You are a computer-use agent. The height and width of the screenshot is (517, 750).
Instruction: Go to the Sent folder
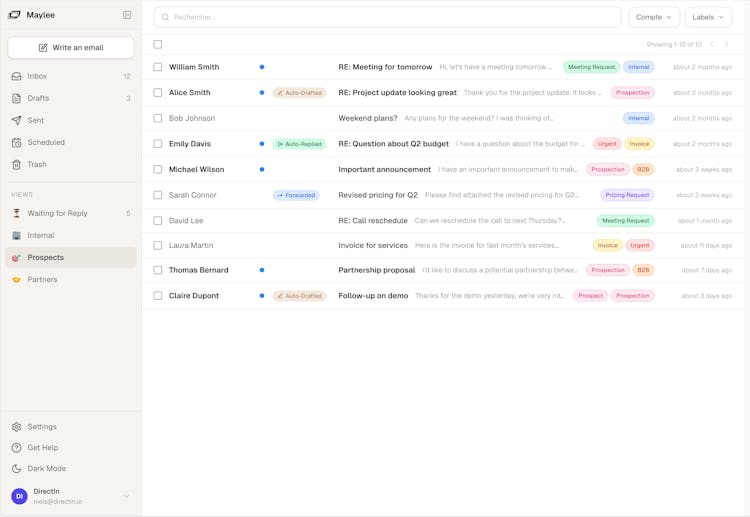[x=36, y=120]
